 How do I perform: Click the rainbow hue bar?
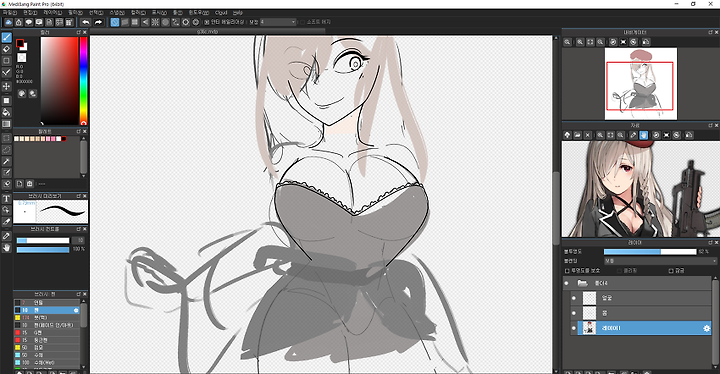pyautogui.click(x=84, y=80)
